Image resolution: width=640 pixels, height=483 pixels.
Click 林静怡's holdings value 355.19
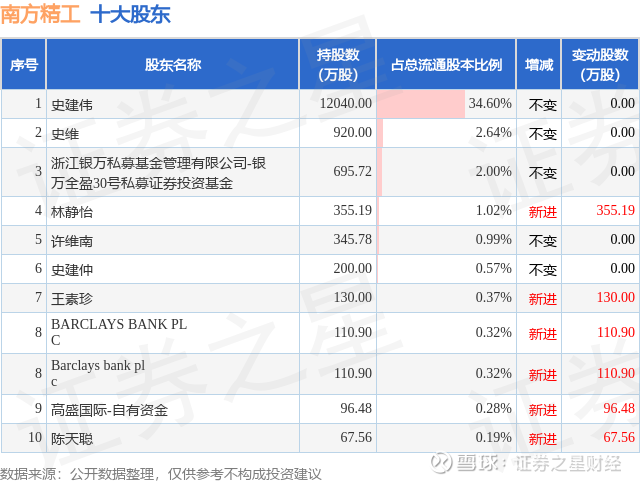(x=353, y=210)
